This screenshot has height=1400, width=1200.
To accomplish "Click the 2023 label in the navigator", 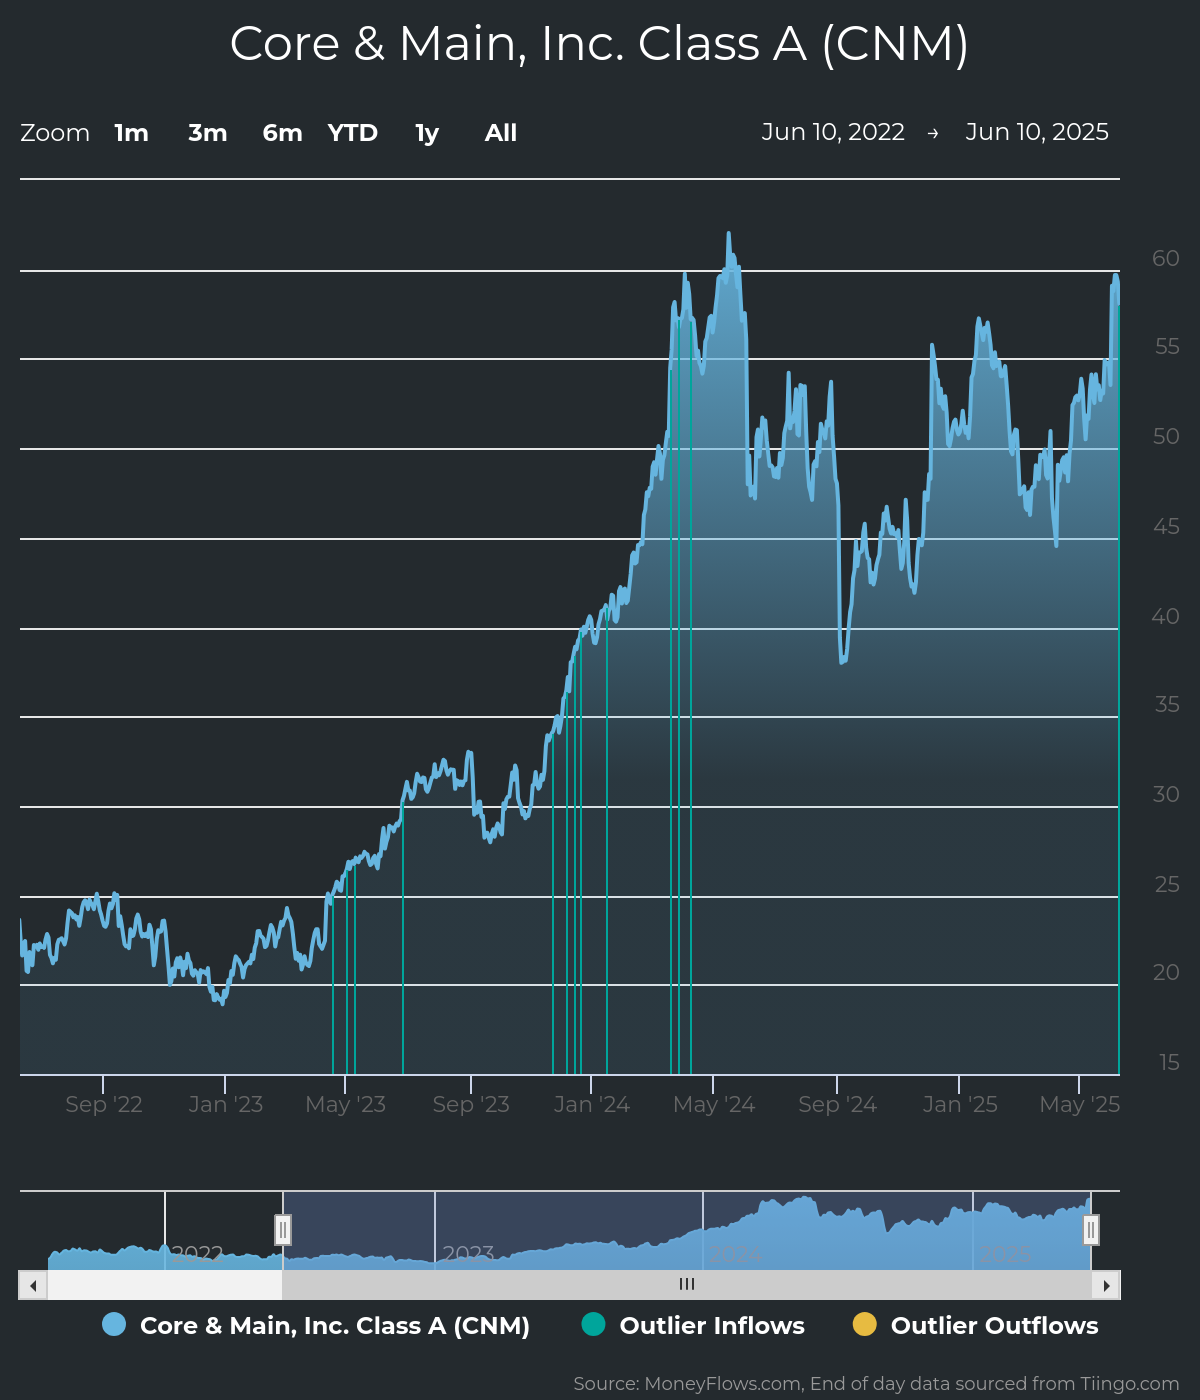I will [x=468, y=1254].
